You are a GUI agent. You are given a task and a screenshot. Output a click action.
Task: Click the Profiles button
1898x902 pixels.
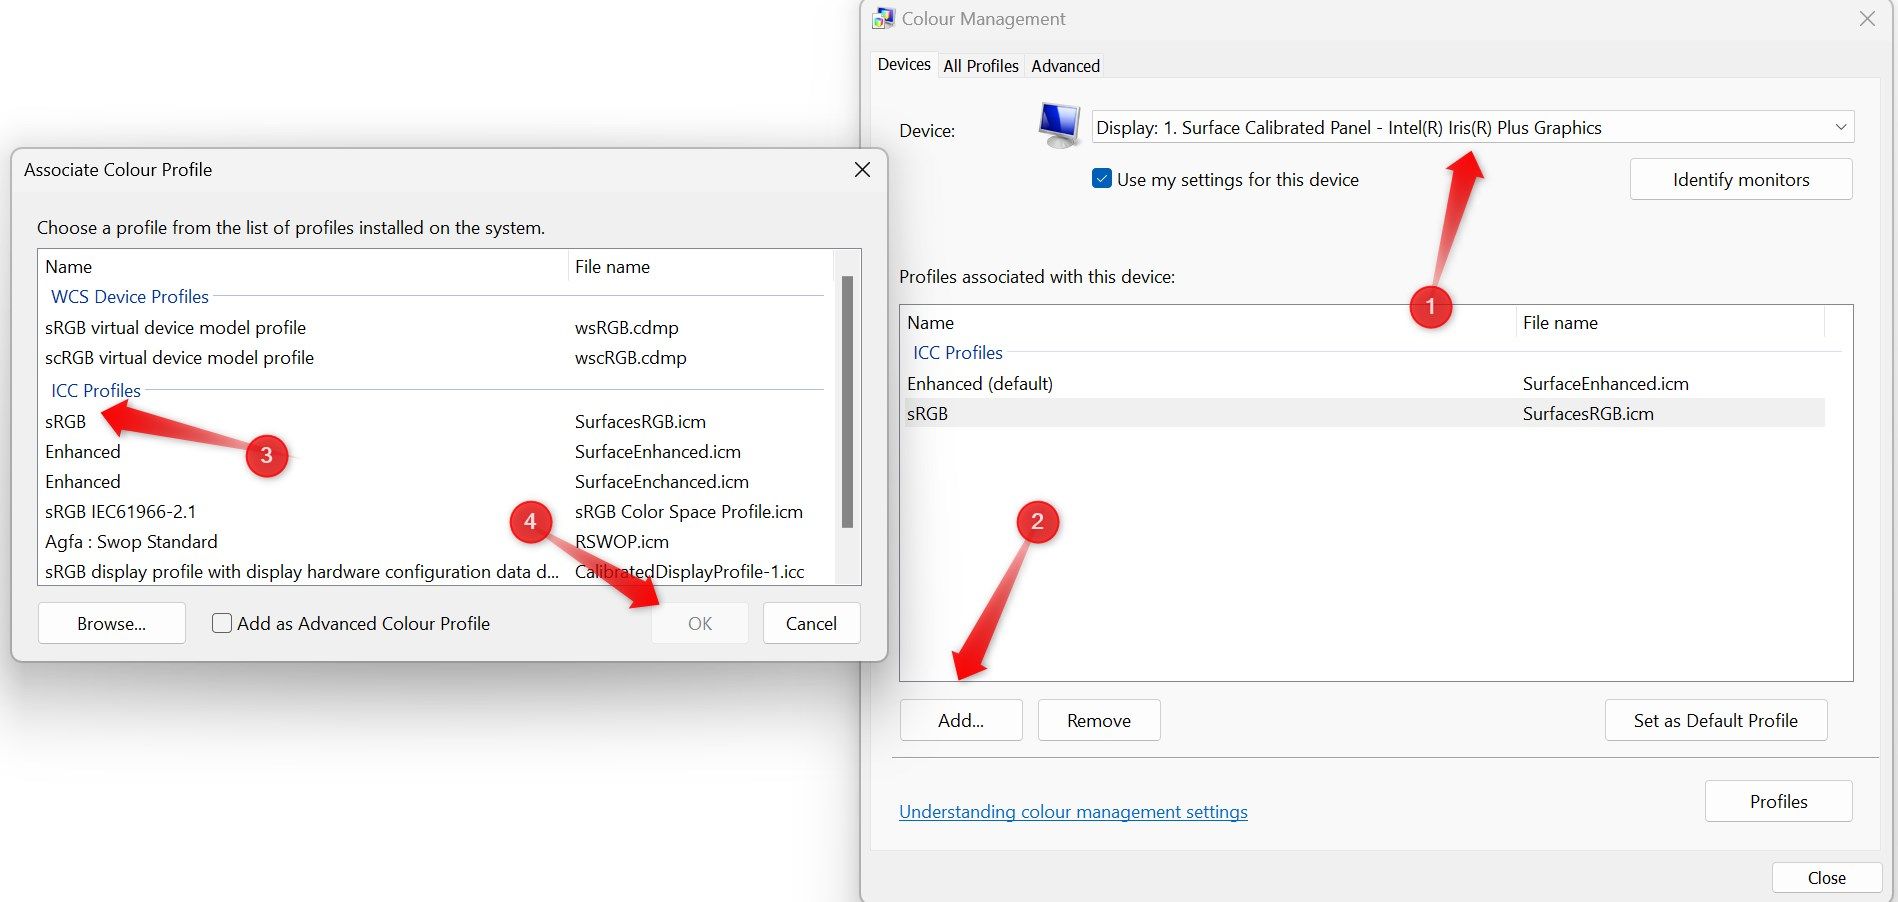coord(1778,801)
